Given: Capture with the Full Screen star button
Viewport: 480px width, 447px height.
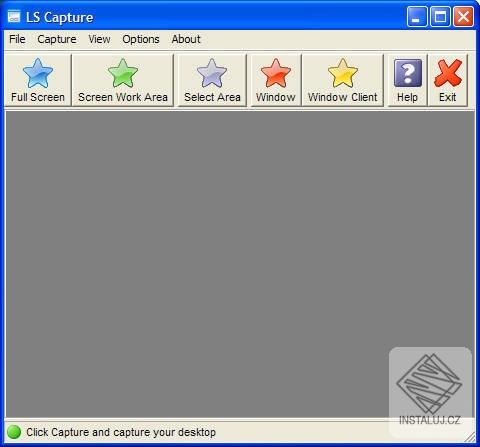Looking at the screenshot, I should pyautogui.click(x=38, y=80).
